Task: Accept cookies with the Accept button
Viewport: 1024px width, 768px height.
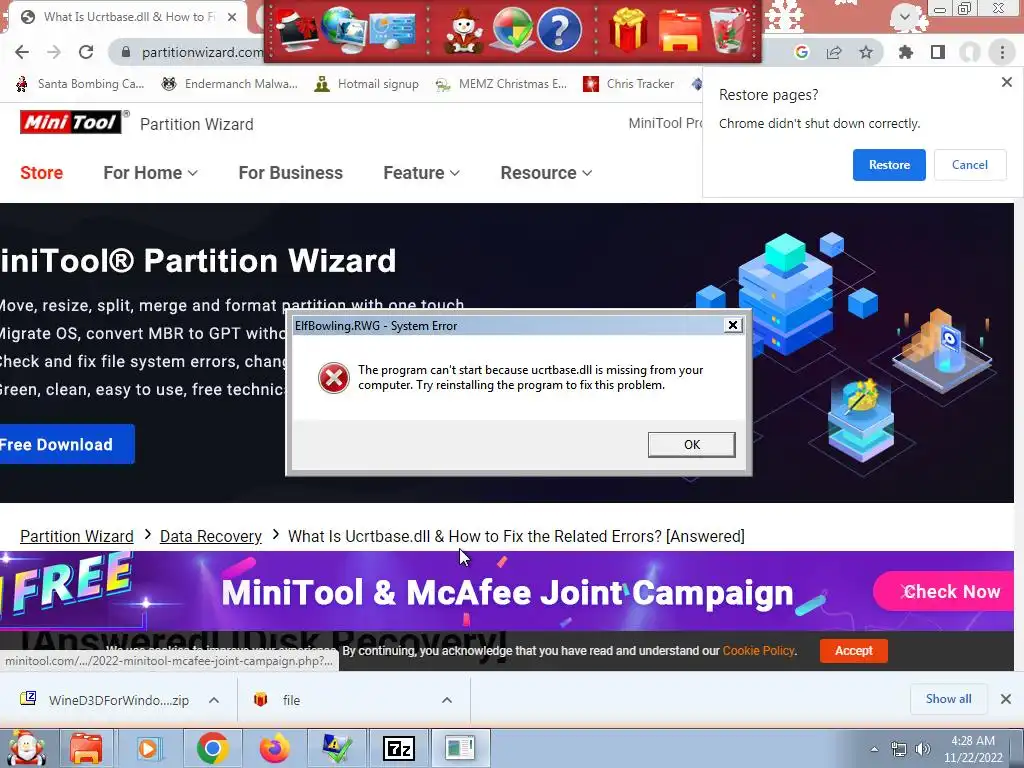Action: 854,650
